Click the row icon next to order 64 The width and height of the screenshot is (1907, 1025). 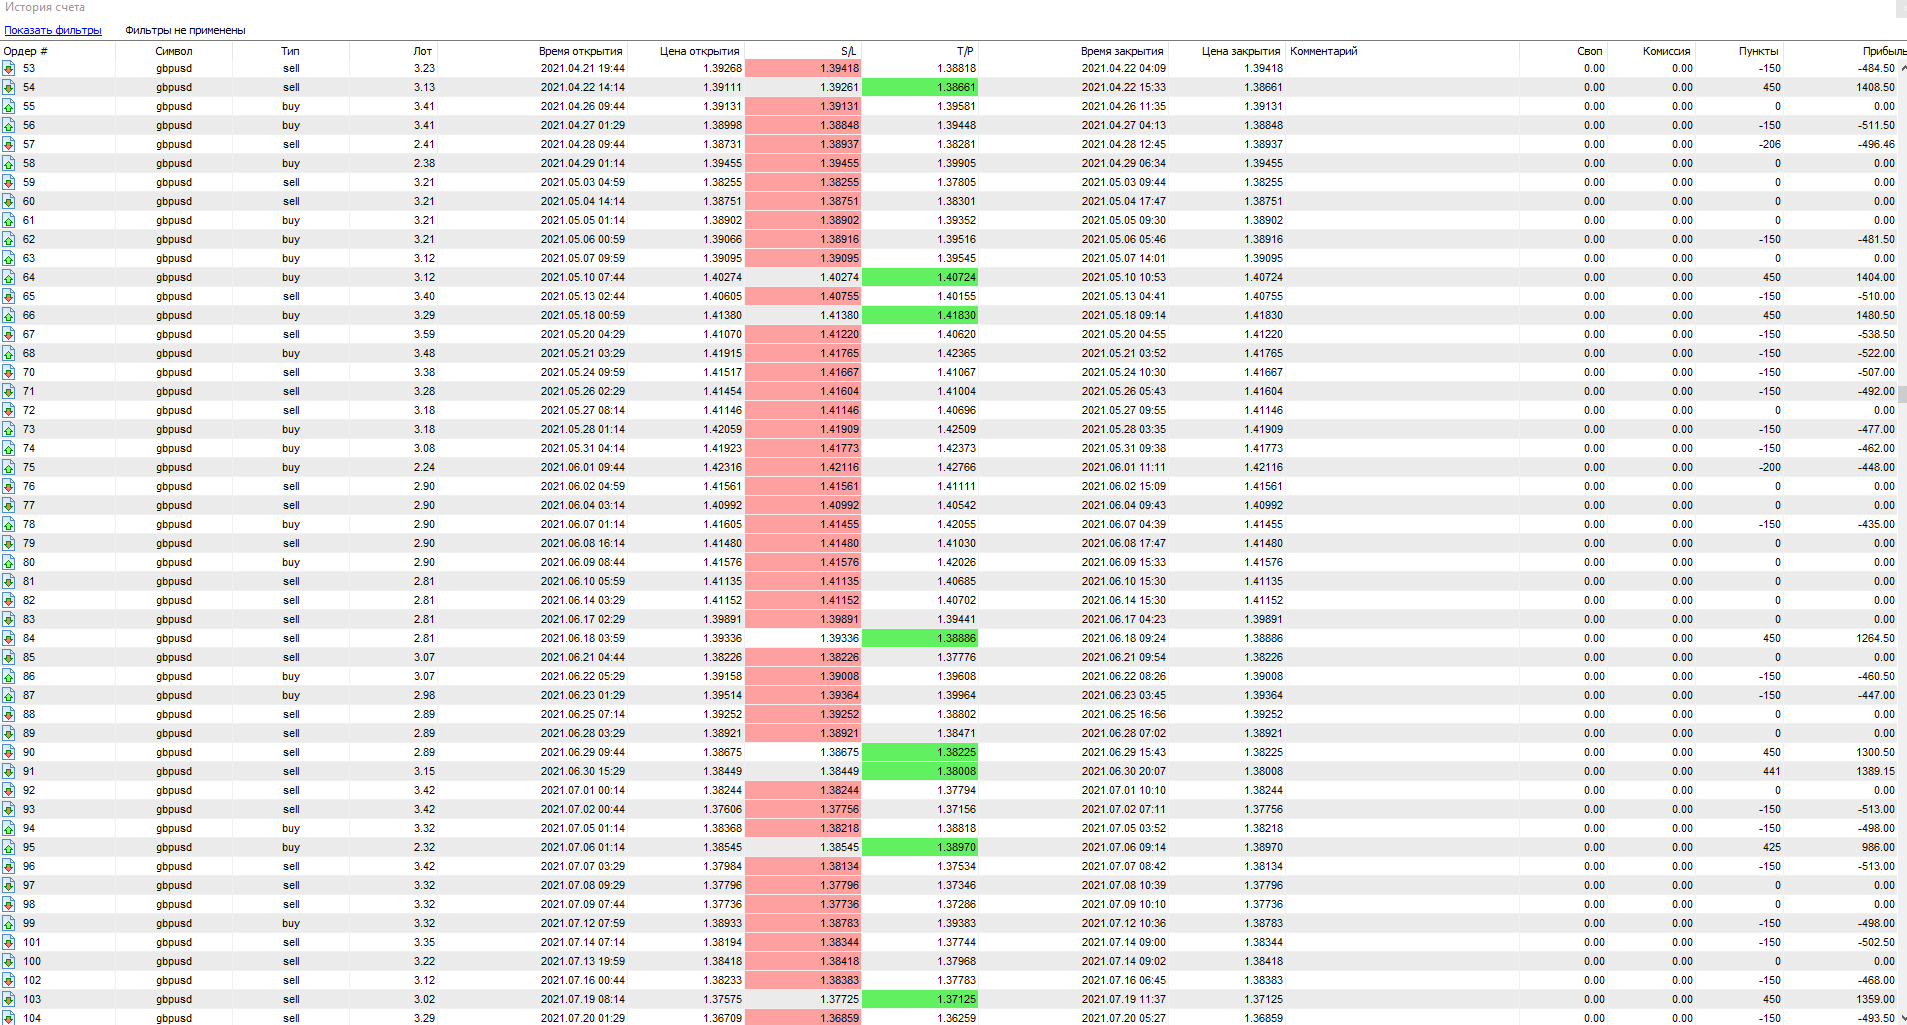(8, 278)
